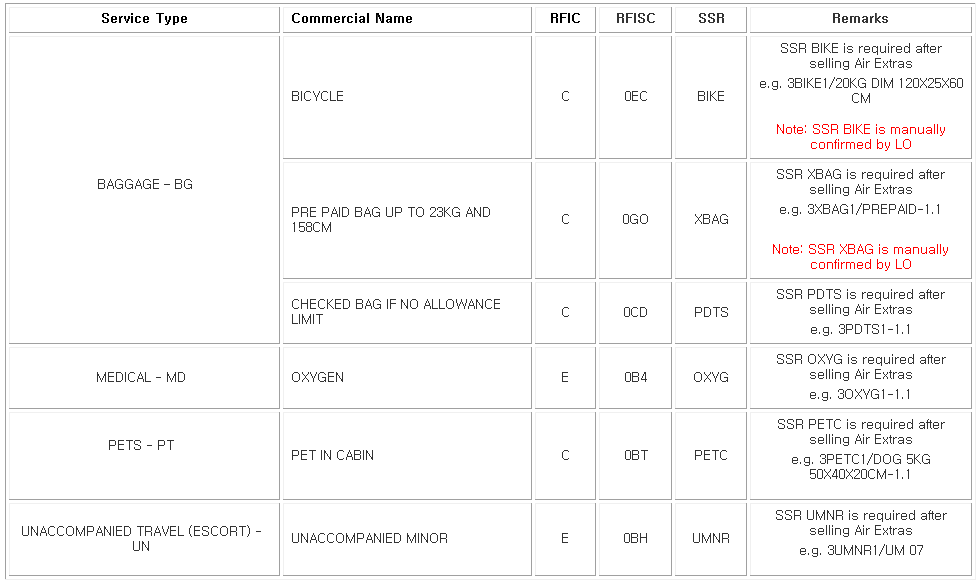The image size is (977, 580).
Task: Select the BICYCLE commercial name cell
Action: (407, 97)
